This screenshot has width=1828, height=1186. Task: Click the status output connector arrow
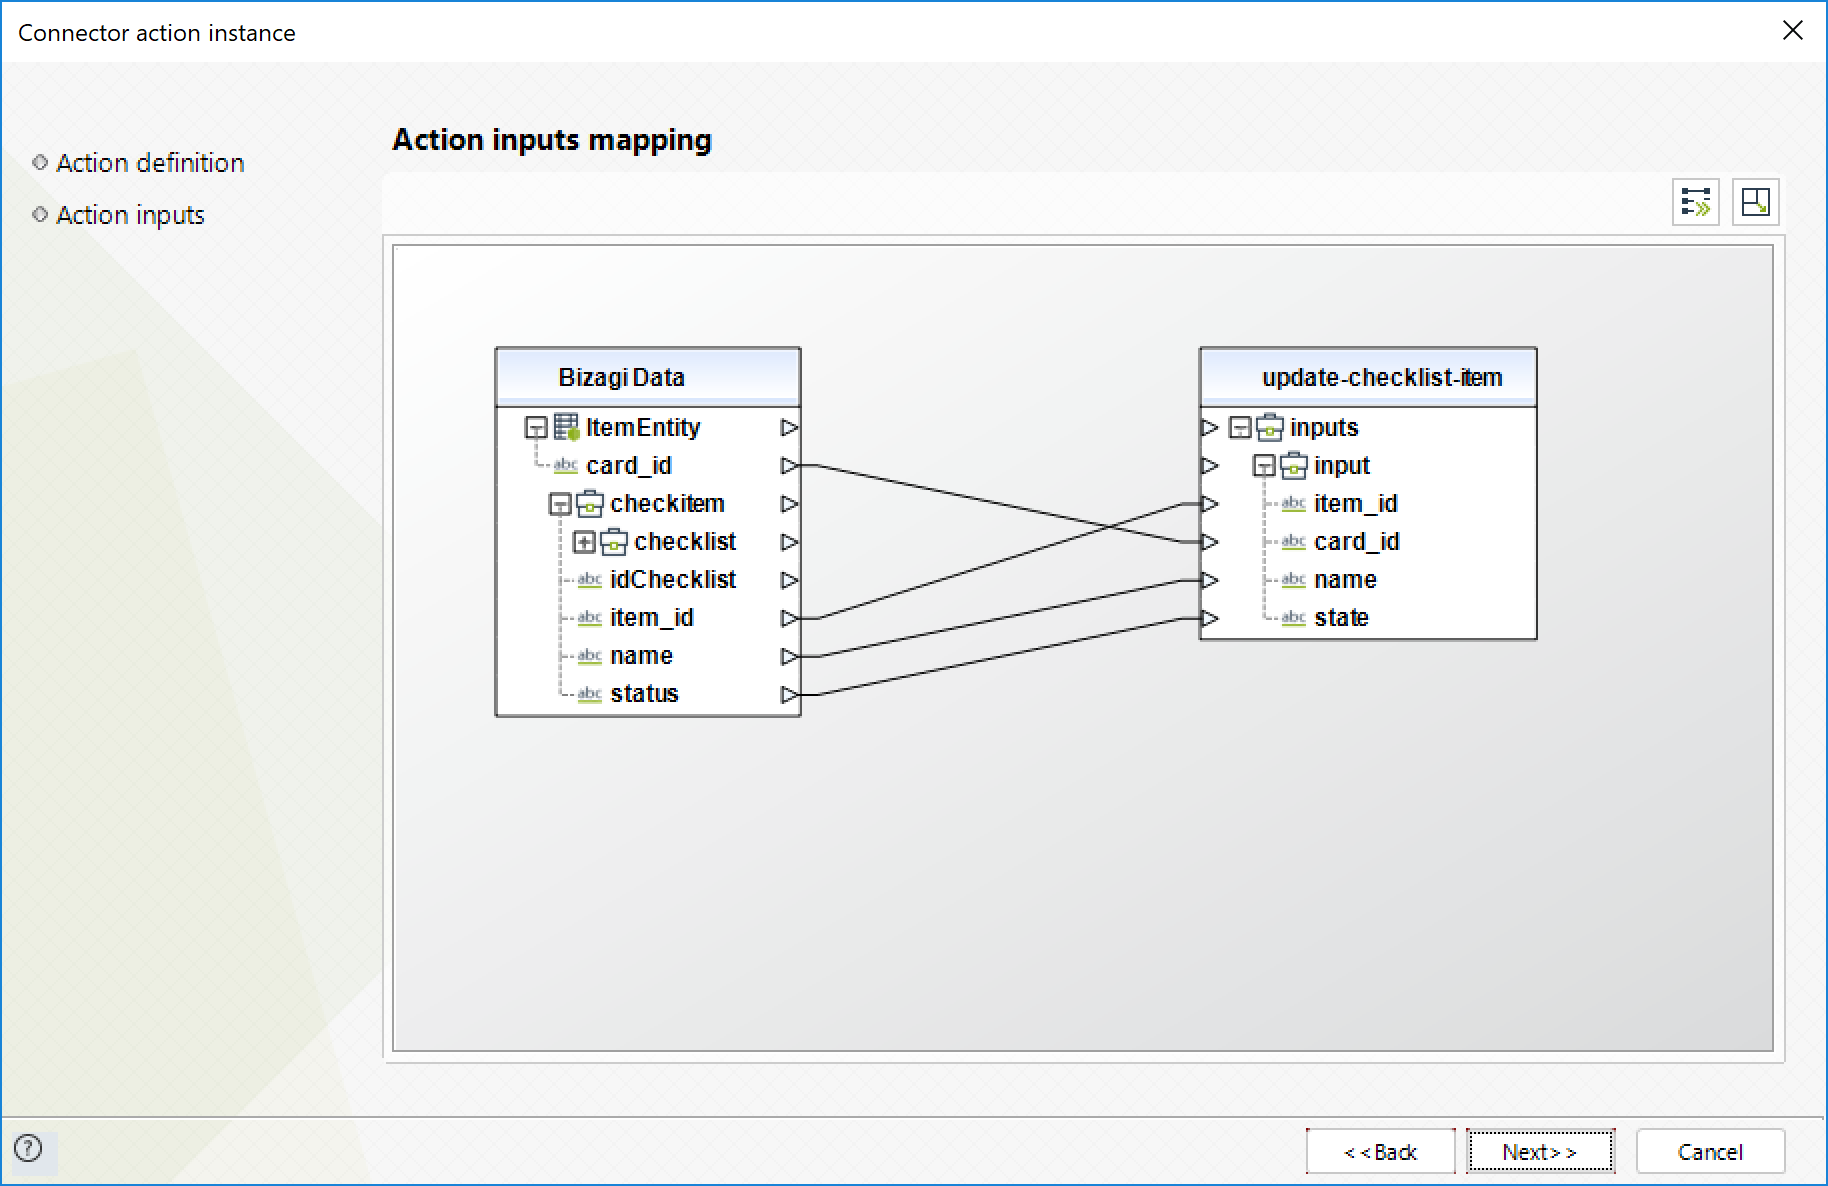pos(789,694)
